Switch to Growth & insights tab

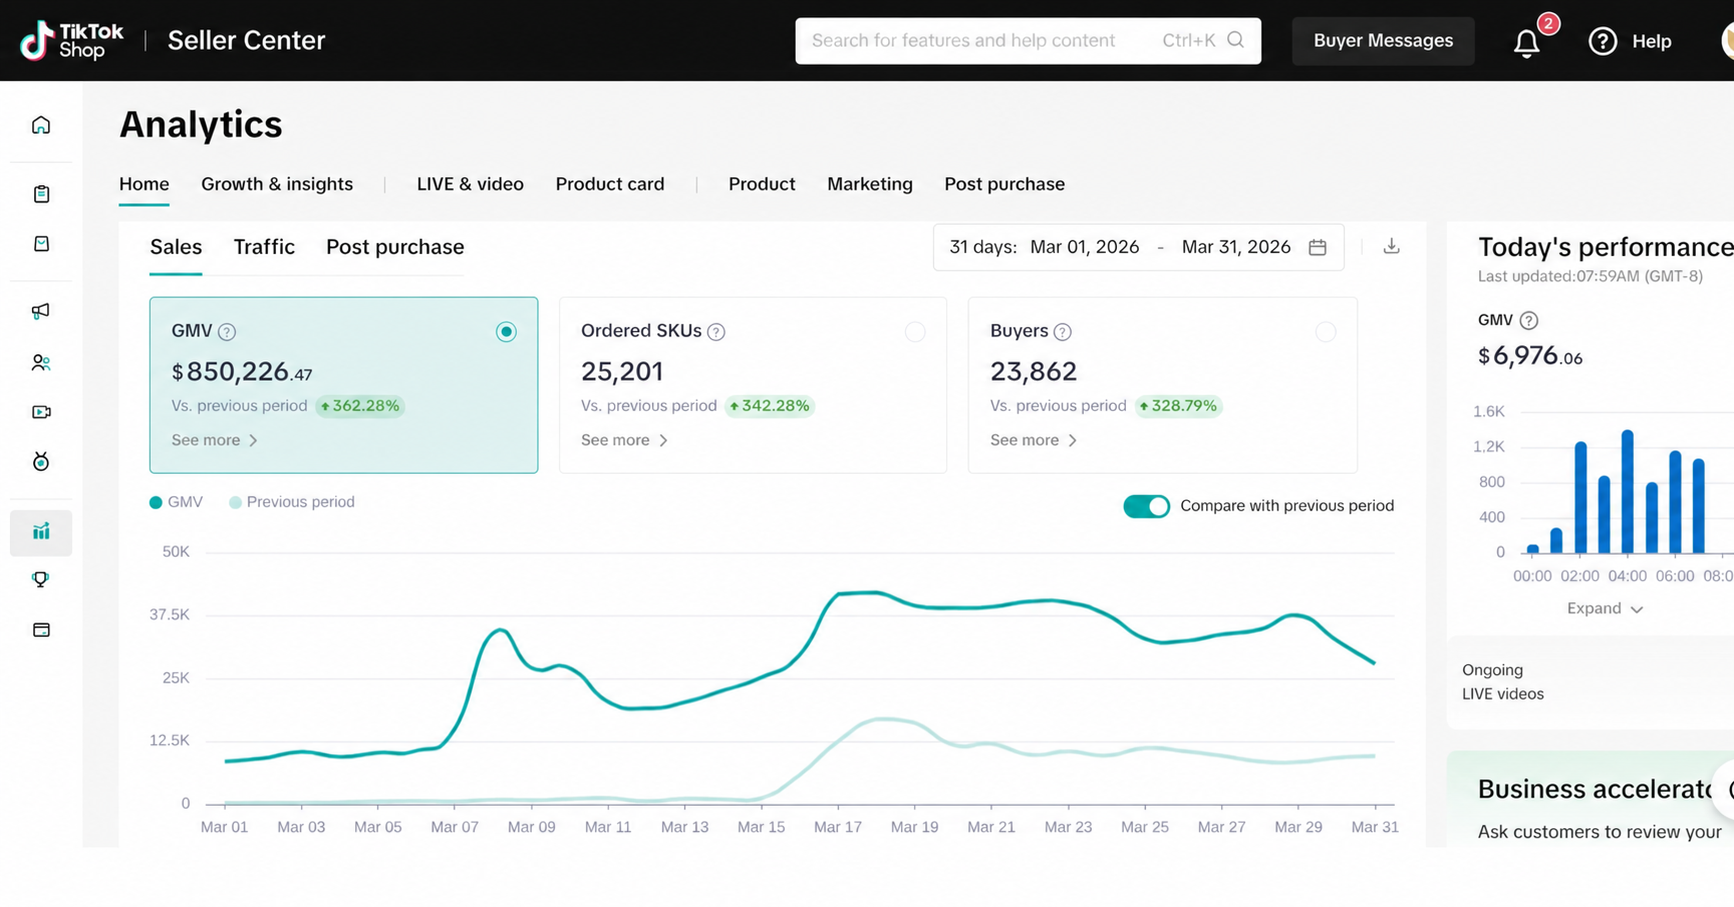coord(277,184)
